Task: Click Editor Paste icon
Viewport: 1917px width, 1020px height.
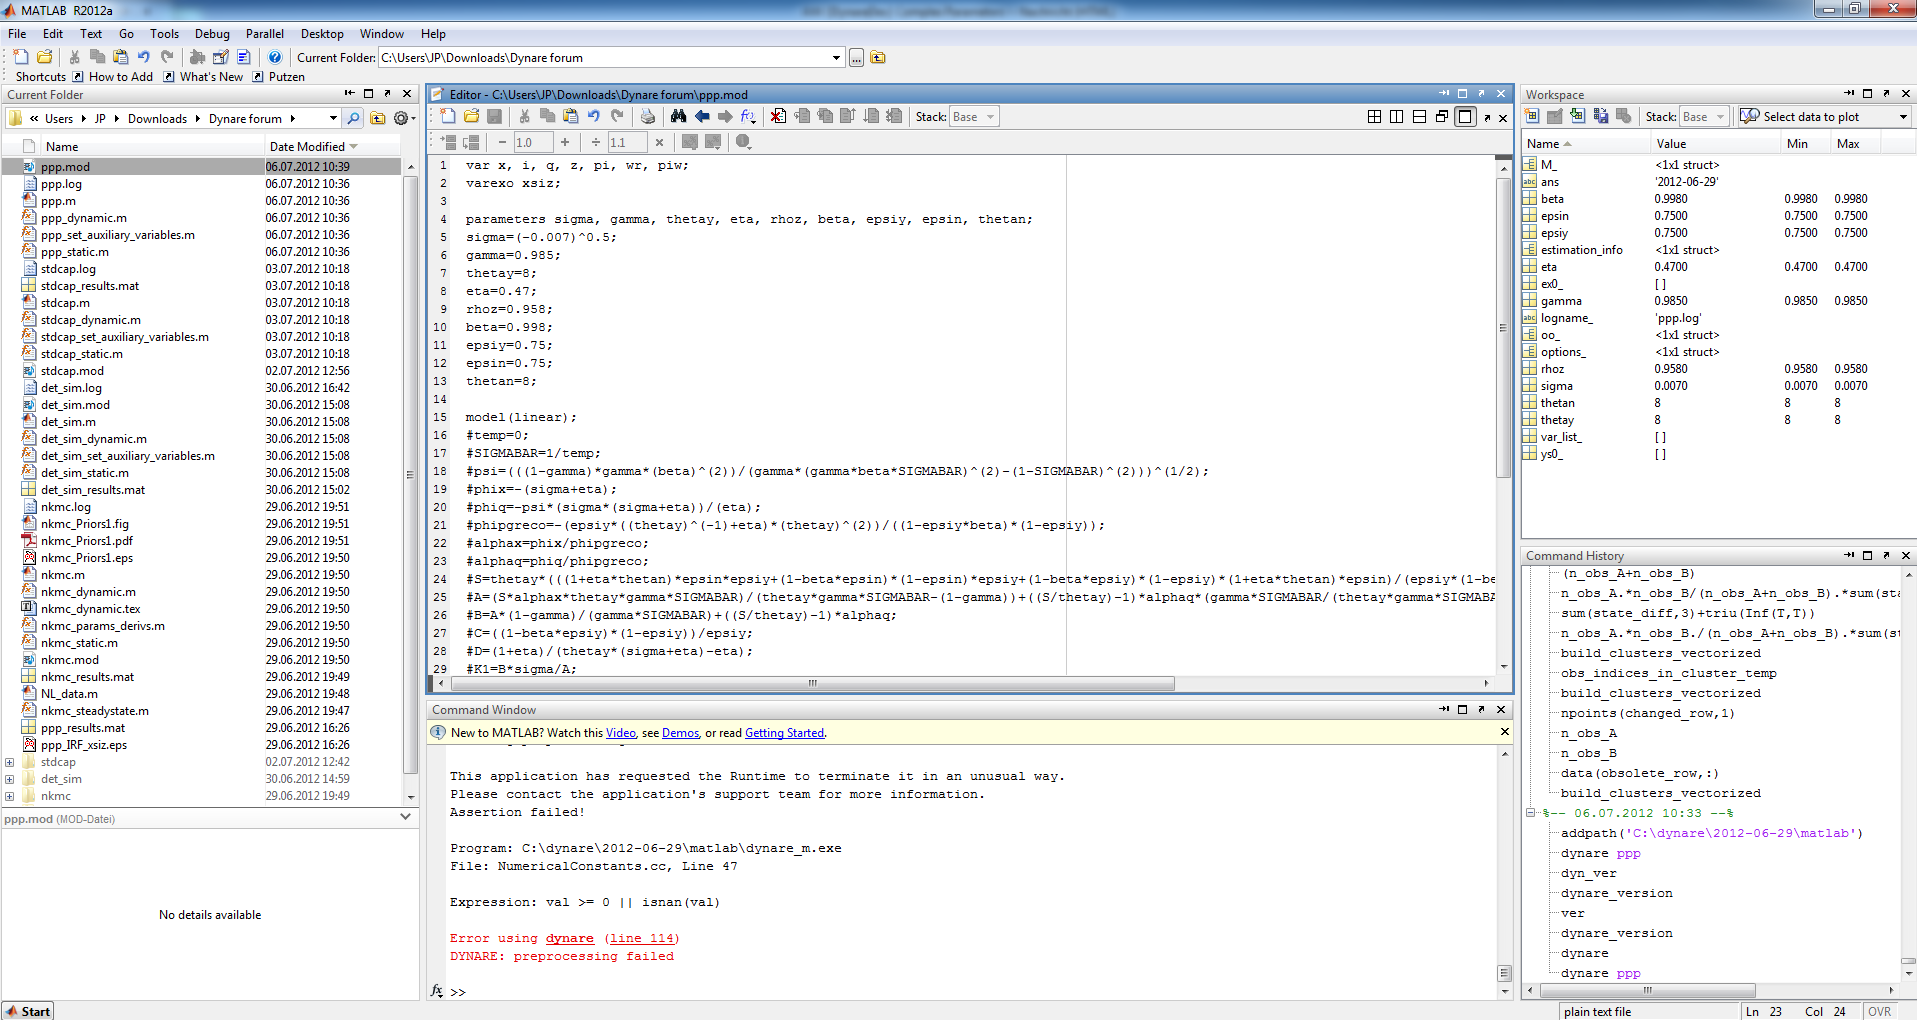Action: (x=570, y=117)
